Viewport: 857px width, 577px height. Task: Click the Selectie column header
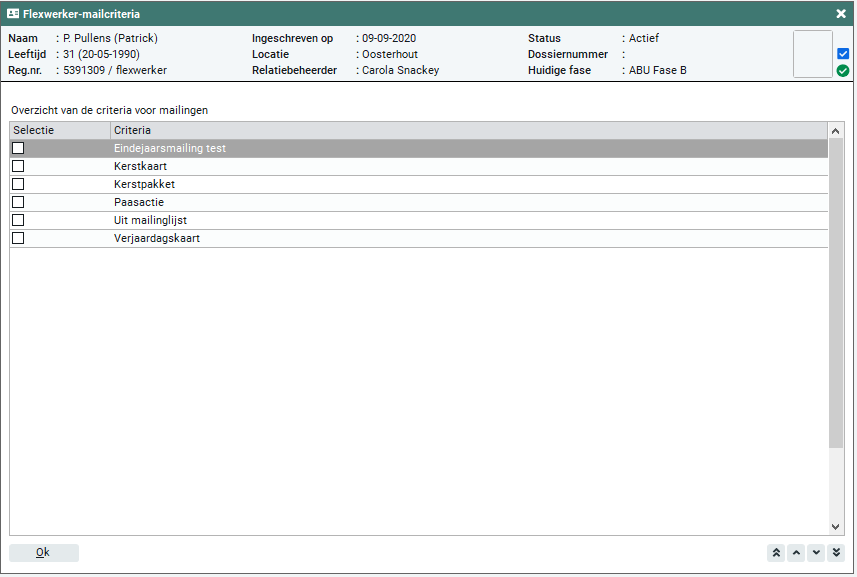pyautogui.click(x=59, y=130)
